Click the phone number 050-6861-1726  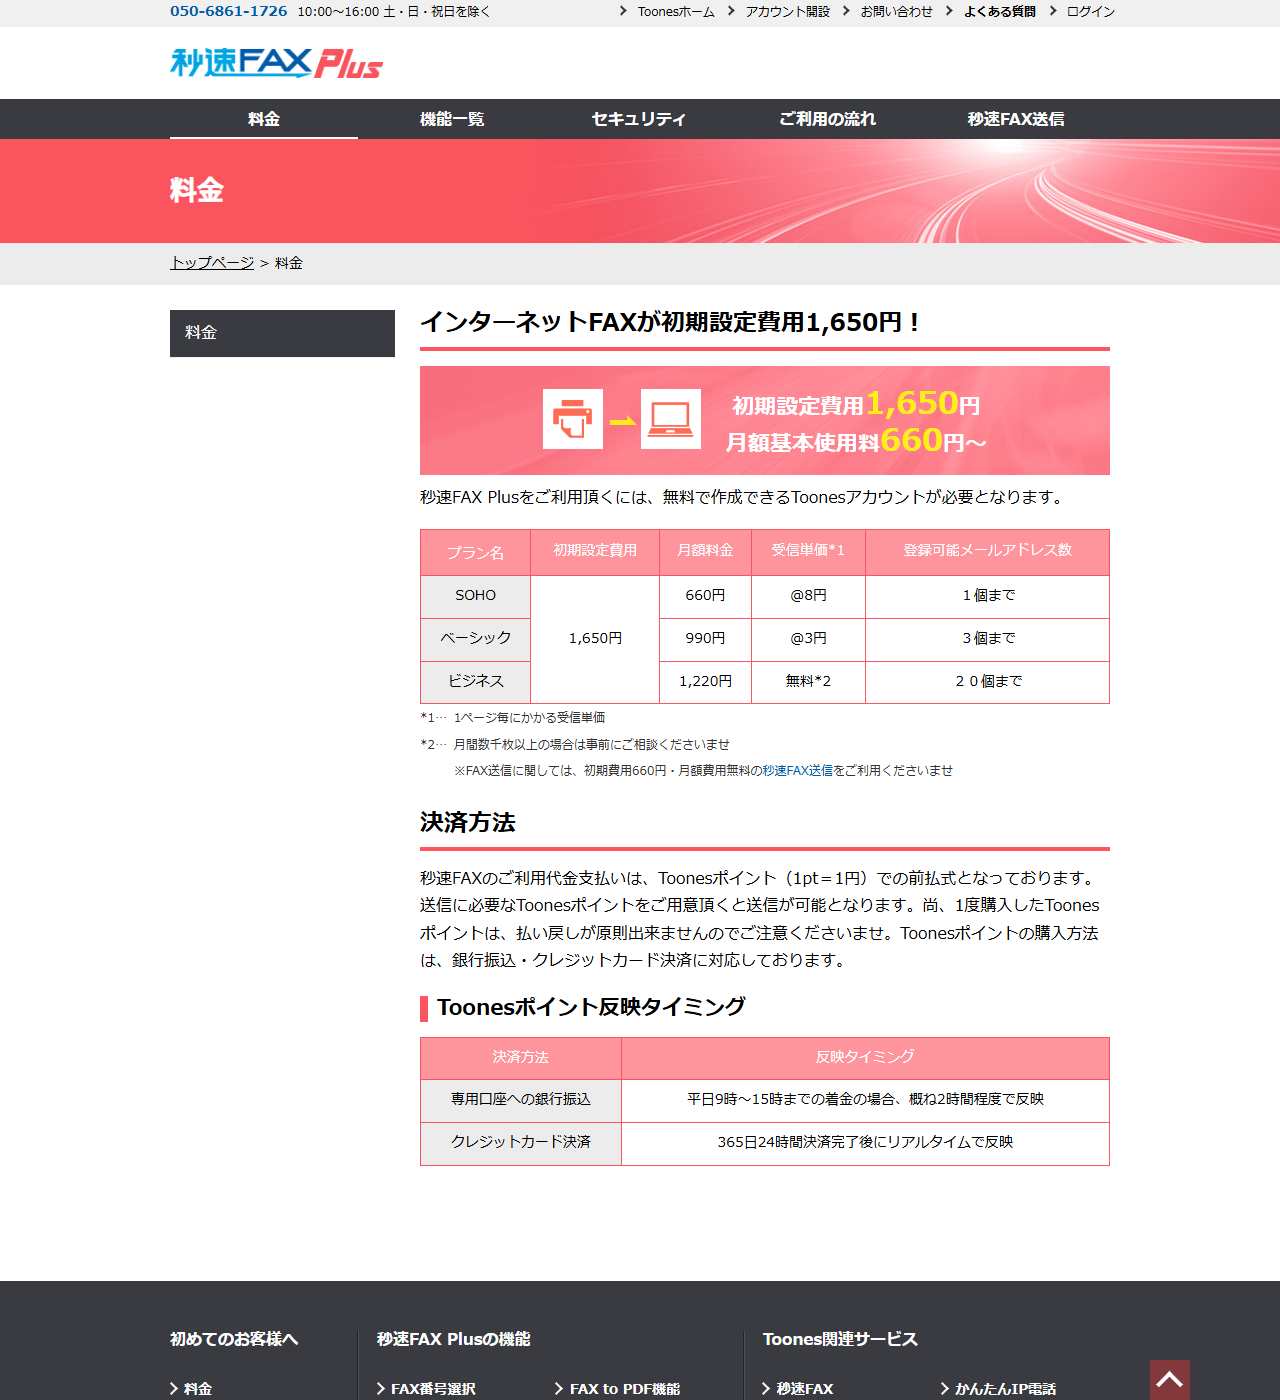click(228, 11)
